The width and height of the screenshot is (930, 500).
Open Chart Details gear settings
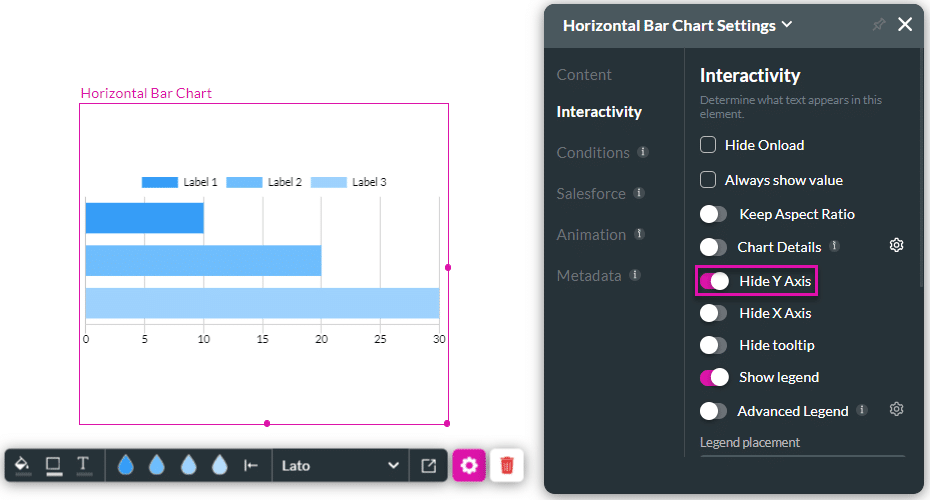(x=896, y=245)
